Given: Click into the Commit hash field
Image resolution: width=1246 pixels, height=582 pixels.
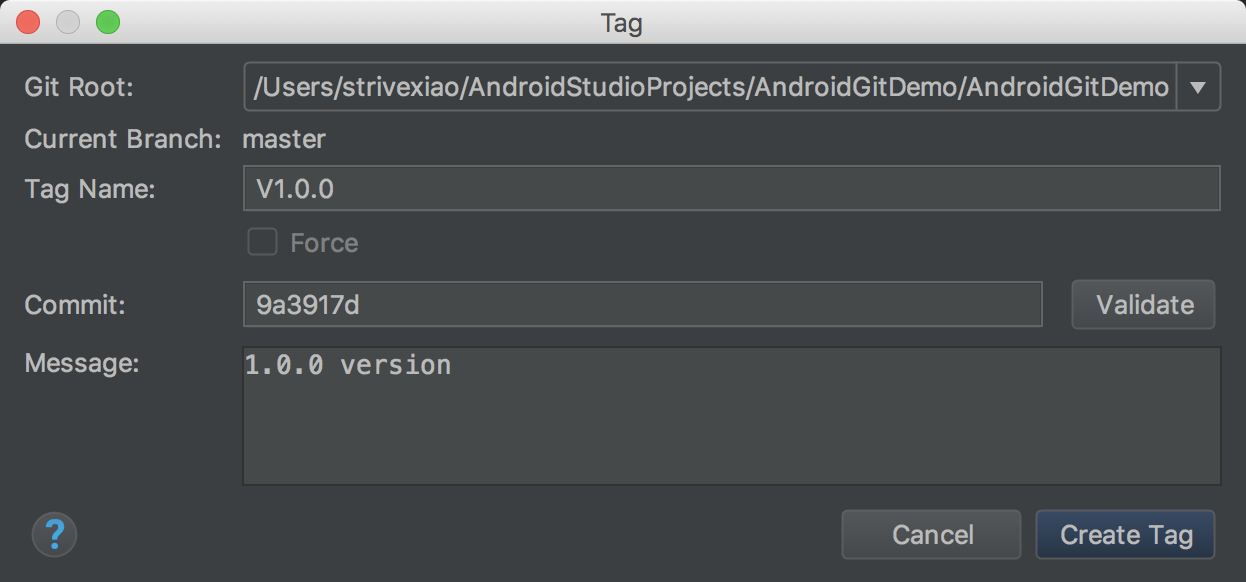Looking at the screenshot, I should click(642, 304).
